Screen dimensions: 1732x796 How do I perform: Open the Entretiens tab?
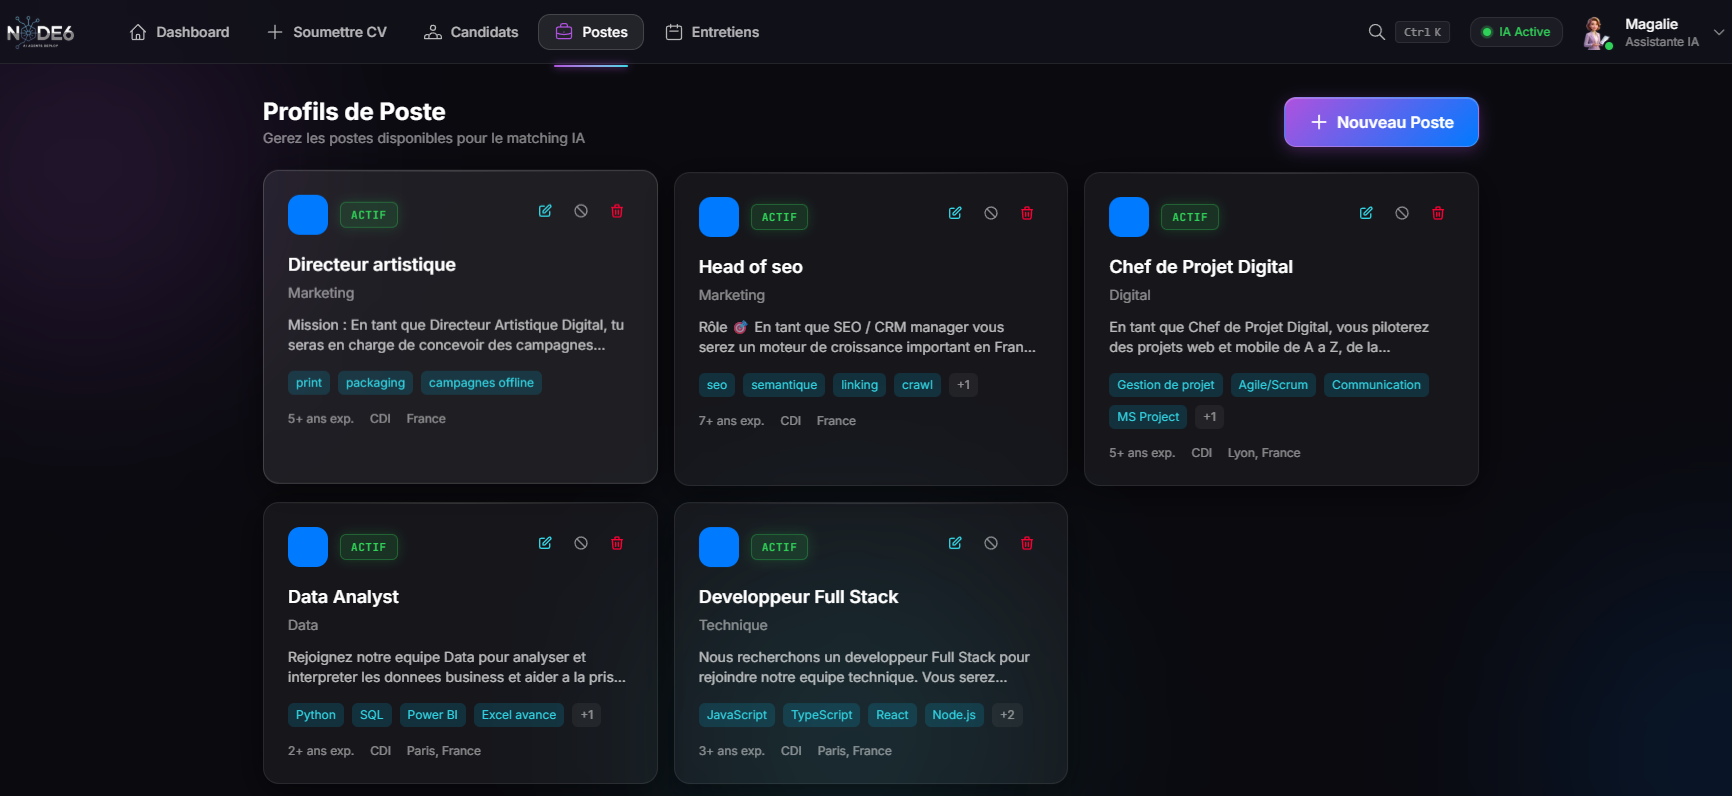tap(712, 32)
